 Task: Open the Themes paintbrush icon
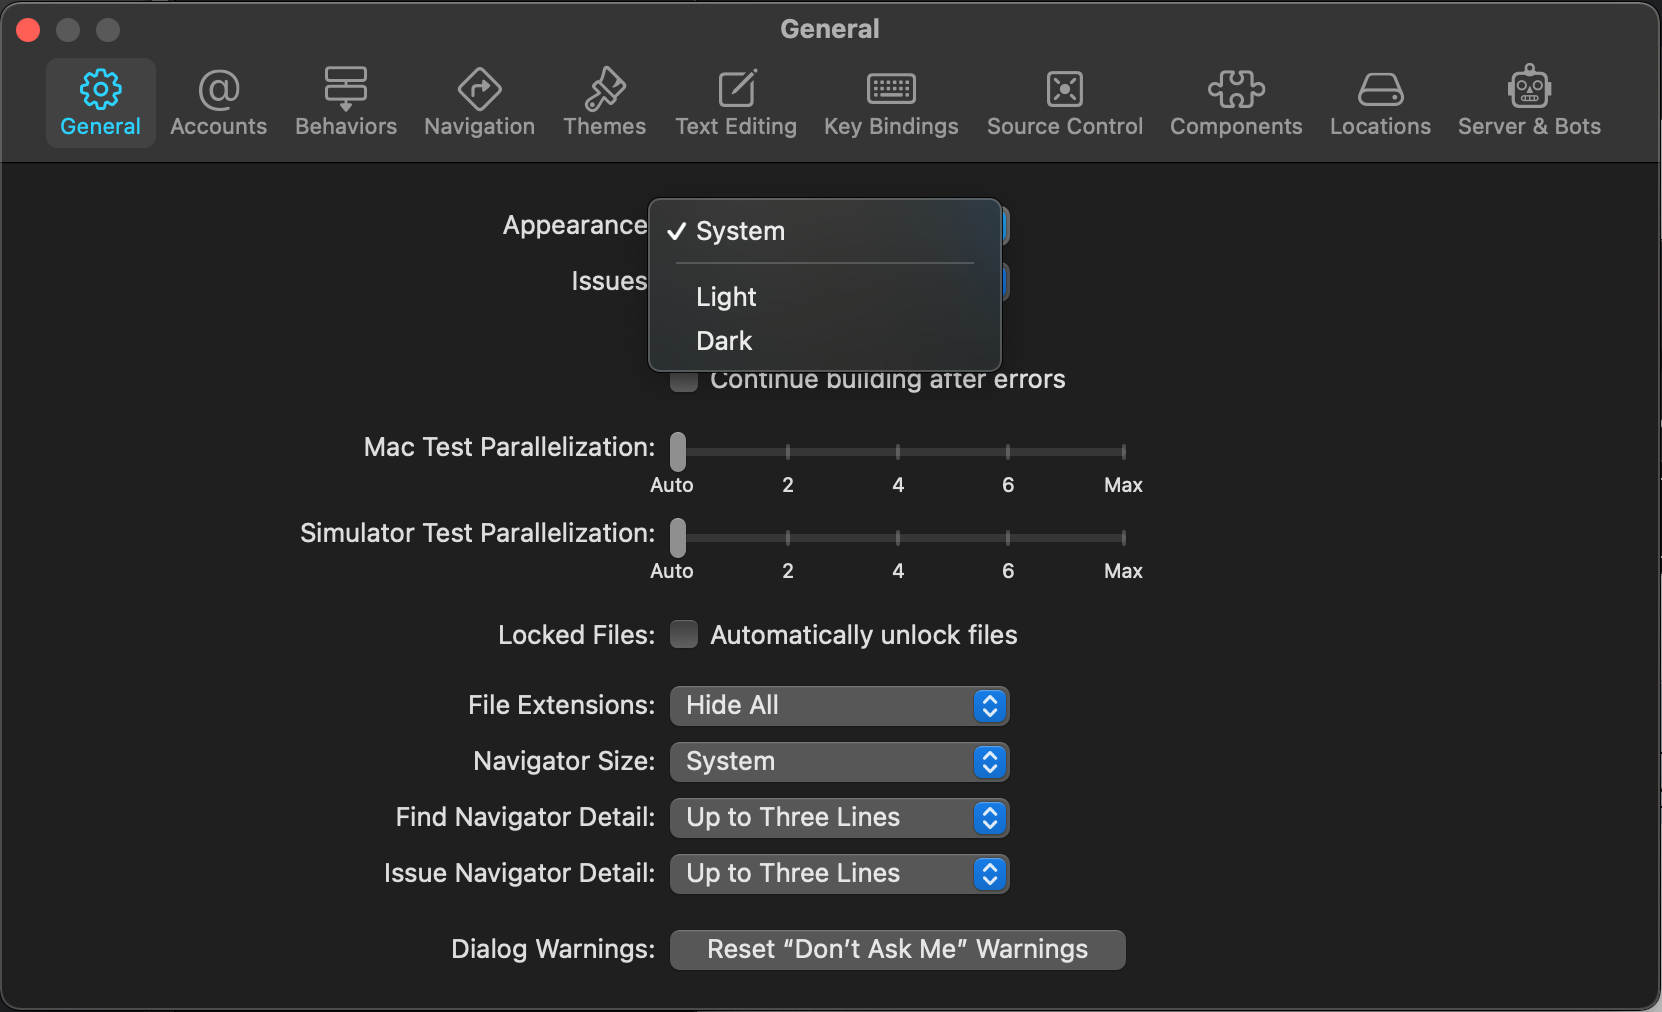coord(605,89)
